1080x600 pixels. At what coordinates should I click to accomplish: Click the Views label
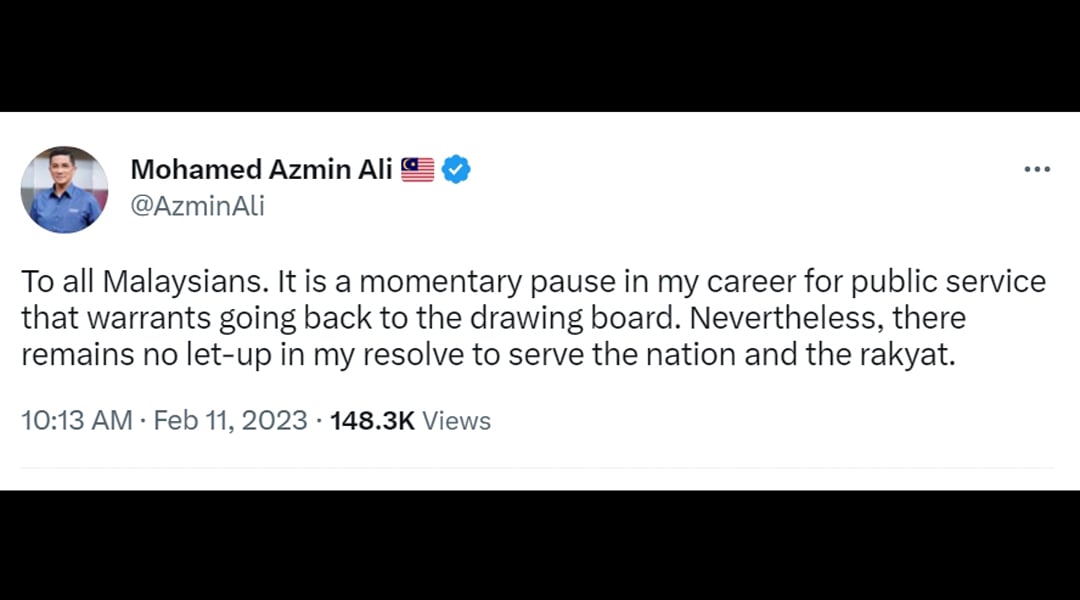point(456,420)
